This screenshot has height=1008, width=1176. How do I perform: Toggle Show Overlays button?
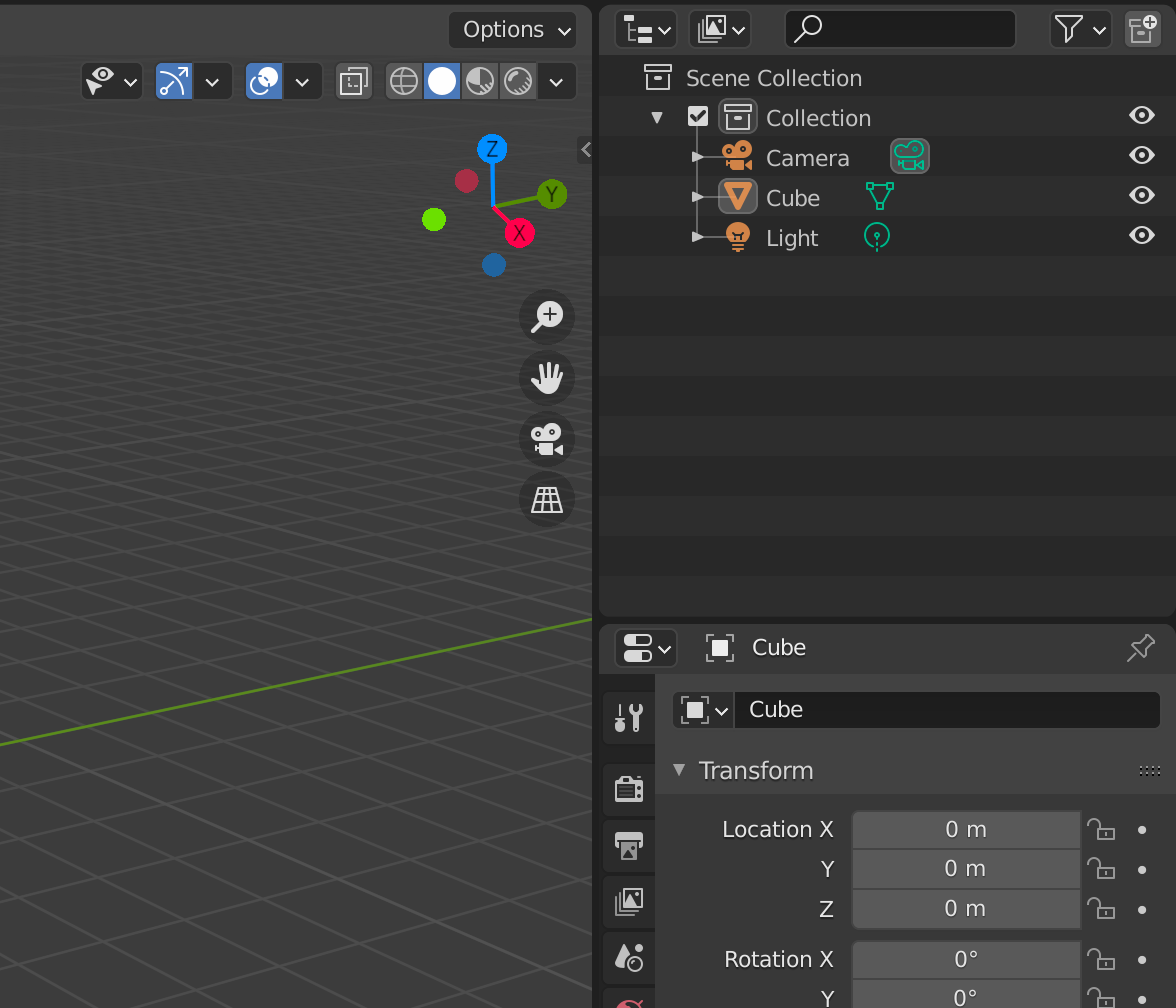click(x=264, y=81)
